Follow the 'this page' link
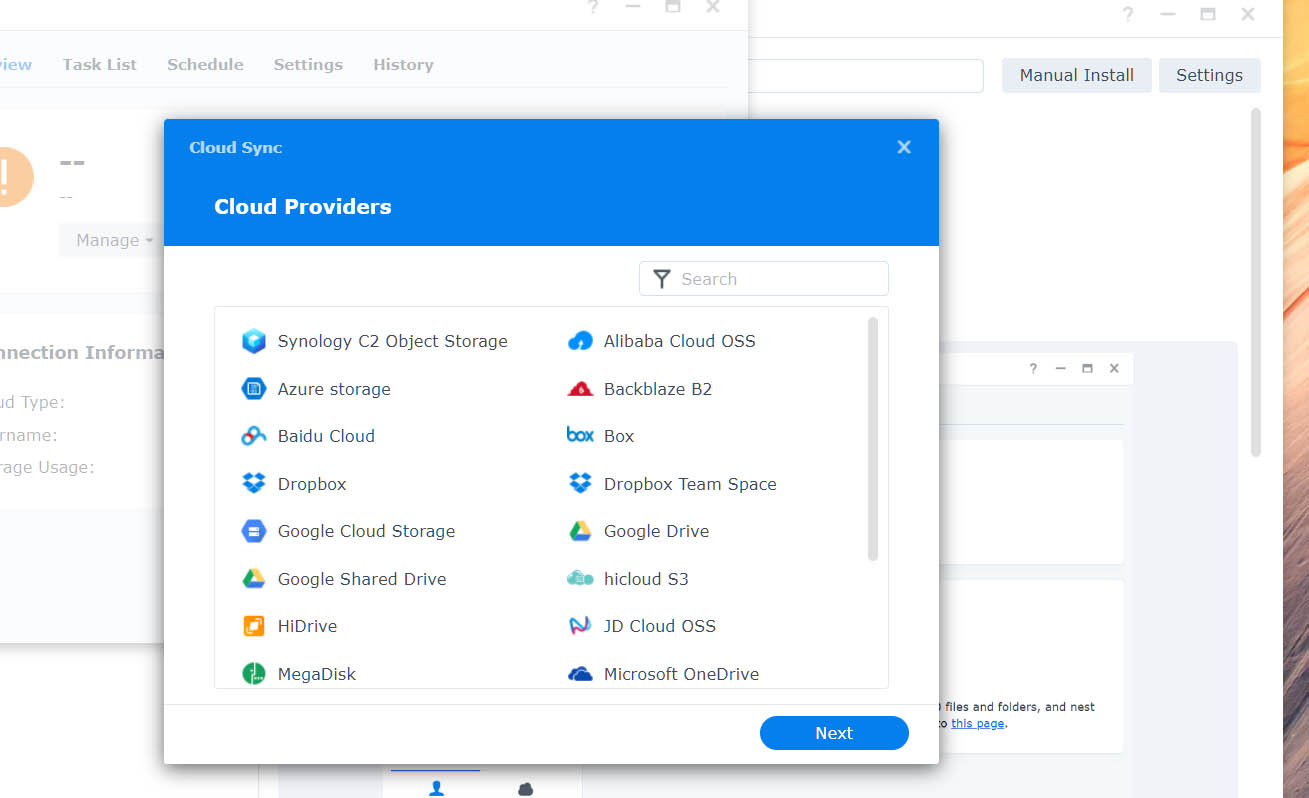The width and height of the screenshot is (1309, 798). point(977,723)
